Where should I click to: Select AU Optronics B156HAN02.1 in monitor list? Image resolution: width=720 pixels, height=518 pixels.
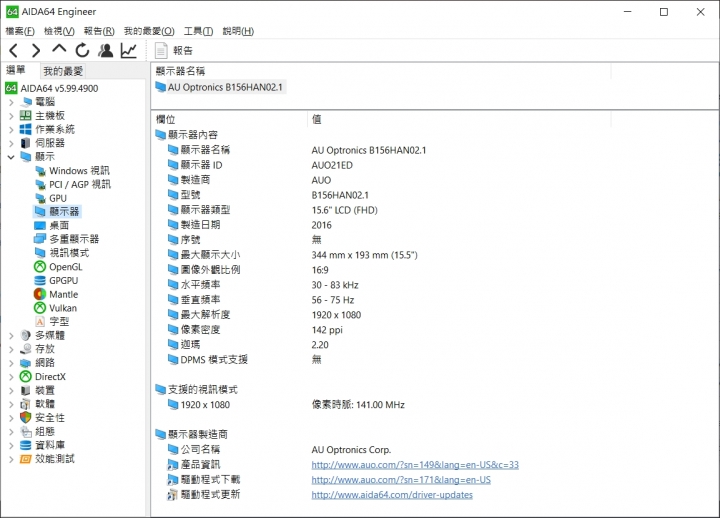tap(219, 87)
